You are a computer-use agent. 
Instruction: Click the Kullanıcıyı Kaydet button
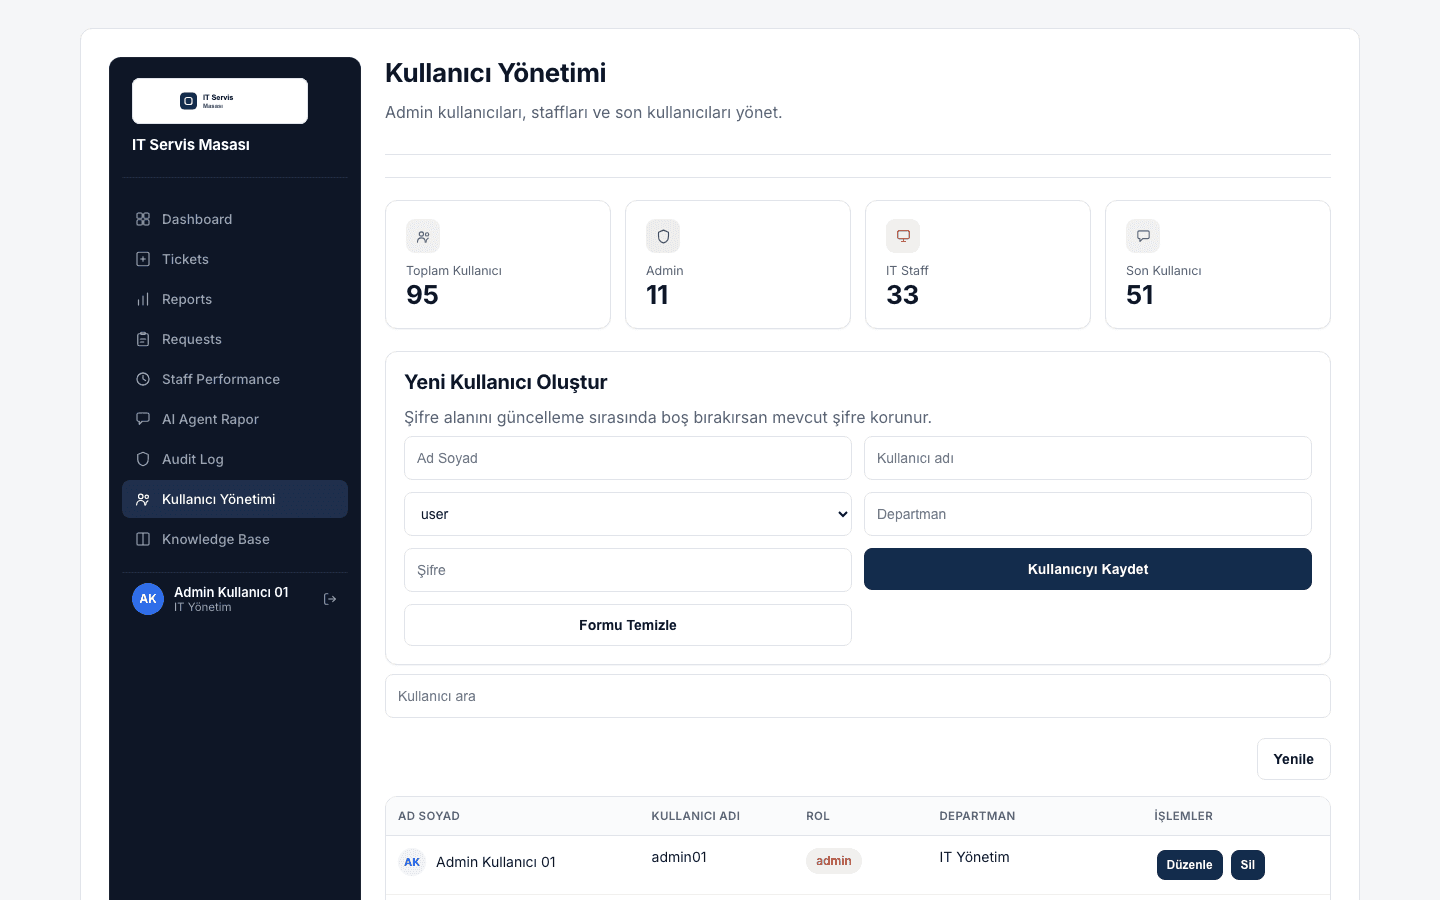coord(1088,569)
